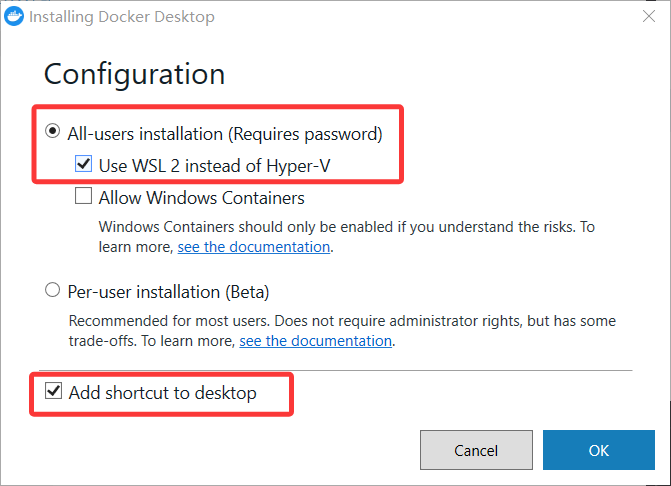Uncheck the Use WSL 2 checkbox
671x486 pixels.
(83, 163)
